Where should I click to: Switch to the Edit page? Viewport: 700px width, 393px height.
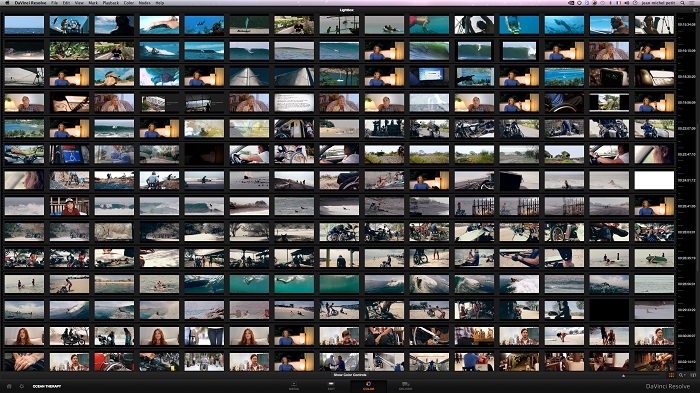pyautogui.click(x=331, y=386)
